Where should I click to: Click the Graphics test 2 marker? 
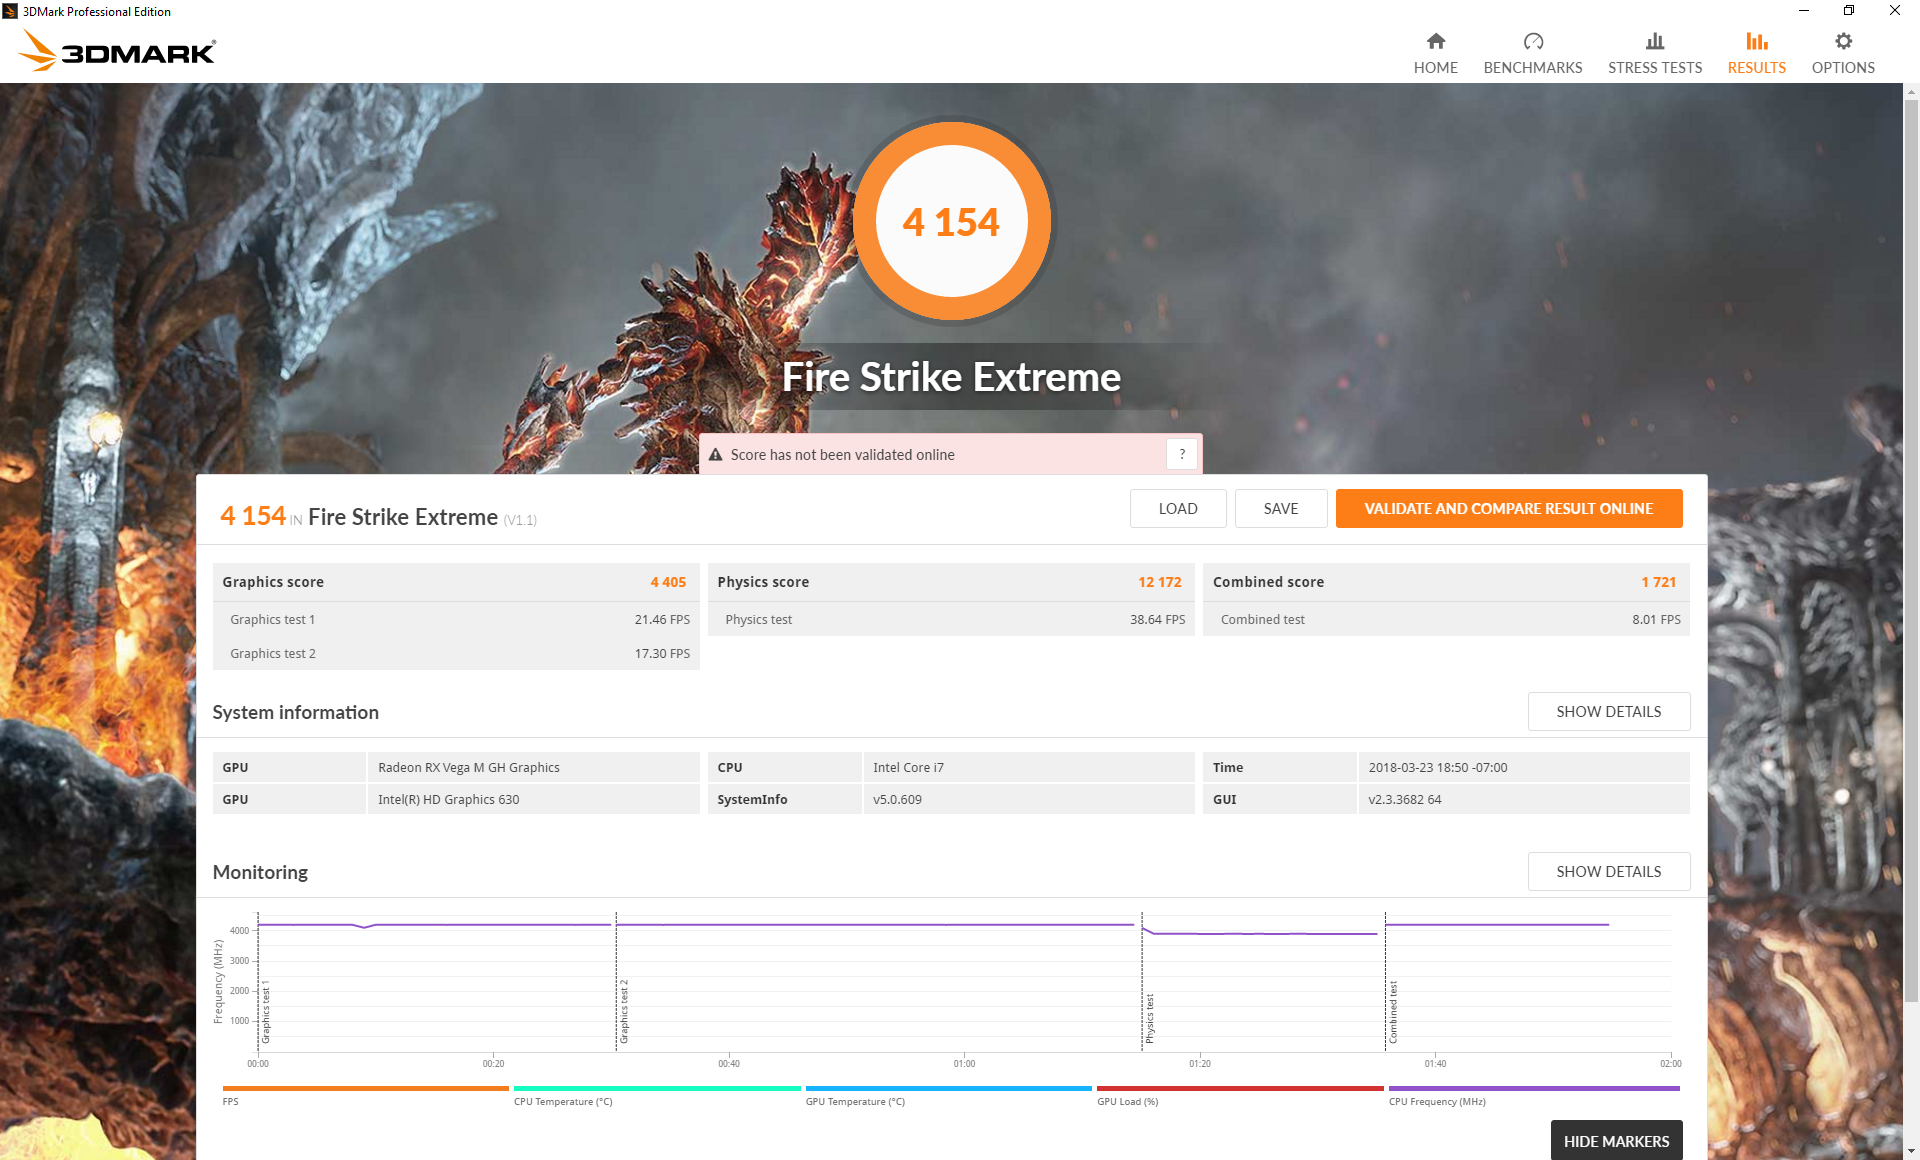624,1012
